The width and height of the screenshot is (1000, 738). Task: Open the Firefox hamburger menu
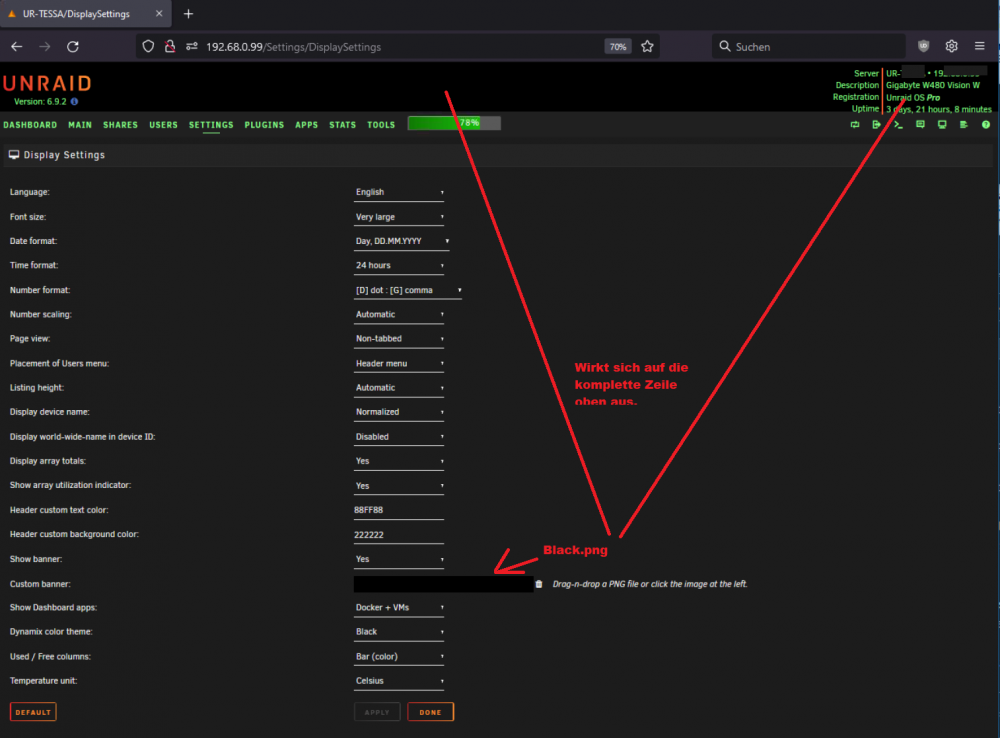pos(980,46)
